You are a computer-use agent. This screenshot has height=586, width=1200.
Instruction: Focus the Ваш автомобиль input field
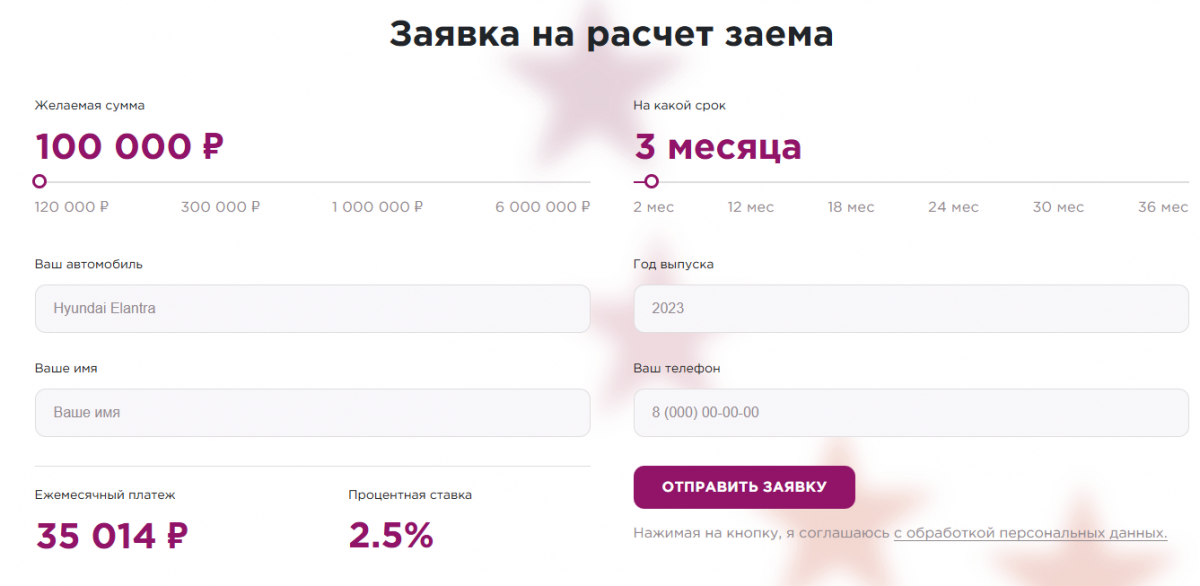tap(312, 309)
